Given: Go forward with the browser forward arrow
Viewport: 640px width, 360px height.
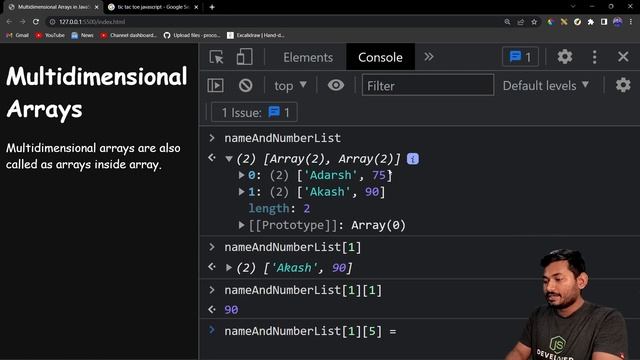Looking at the screenshot, I should tap(22, 22).
